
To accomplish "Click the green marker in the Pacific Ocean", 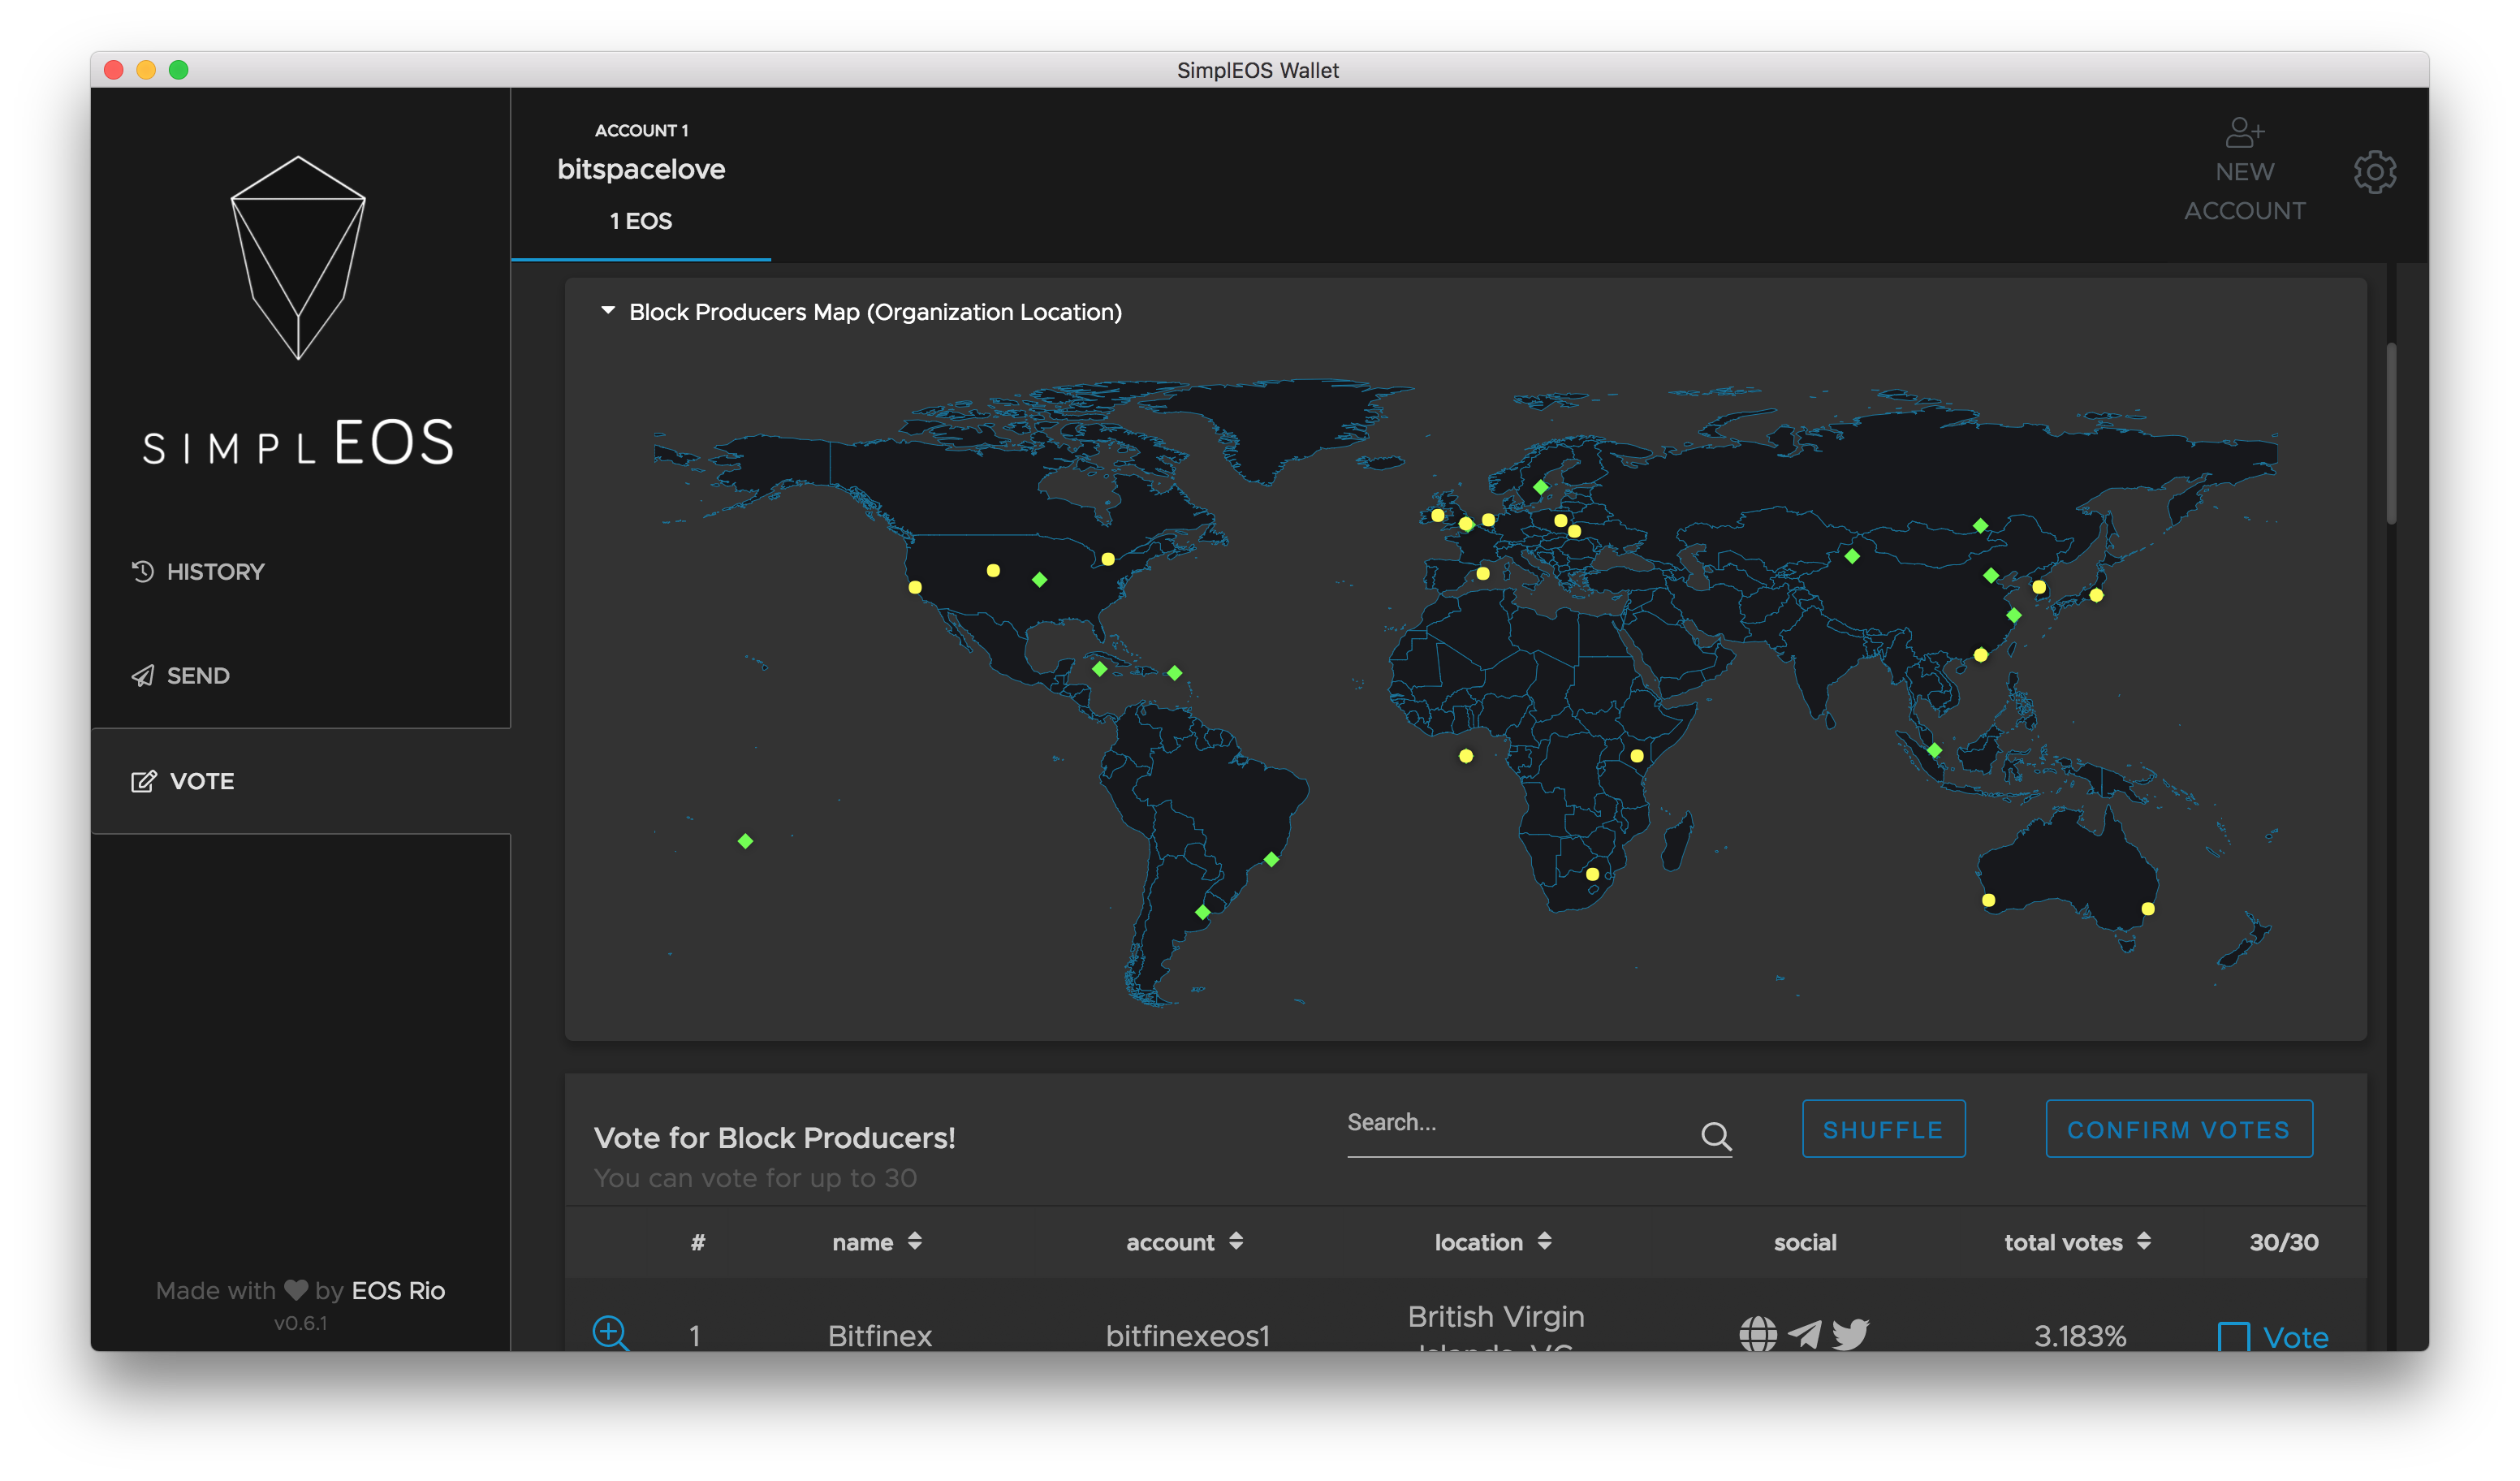I will 746,841.
